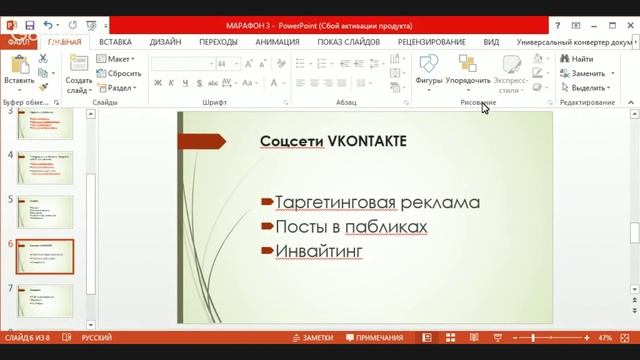Open Экспресс-стили quick styles
The height and width of the screenshot is (360, 640).
511,73
